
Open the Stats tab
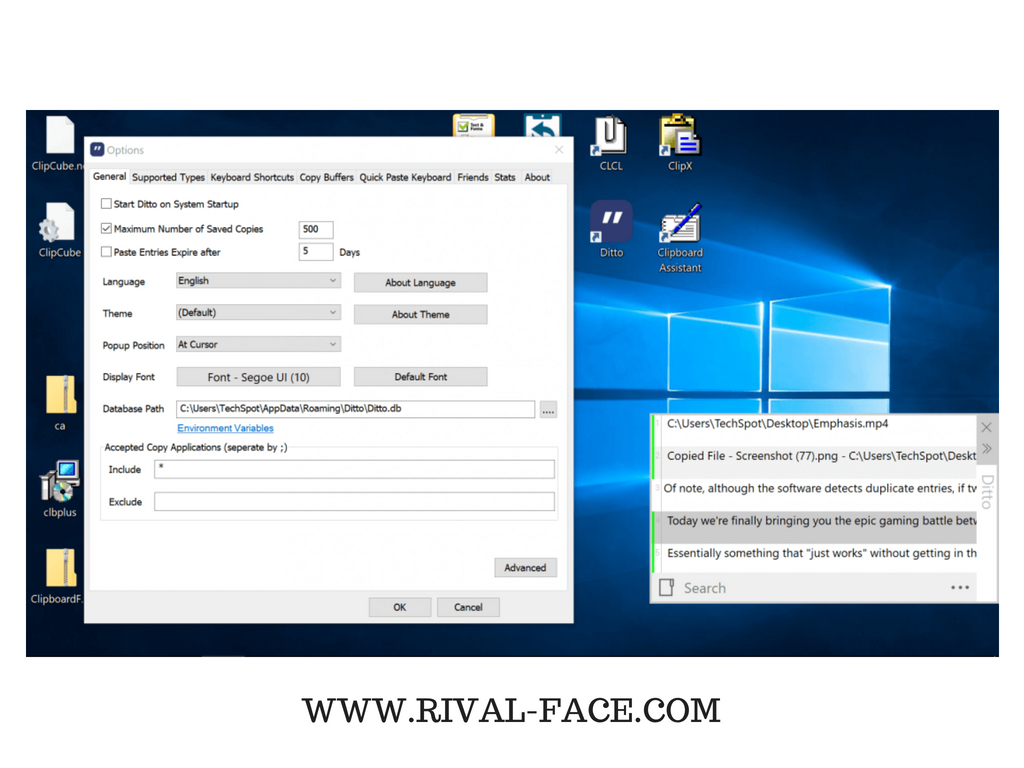coord(505,177)
